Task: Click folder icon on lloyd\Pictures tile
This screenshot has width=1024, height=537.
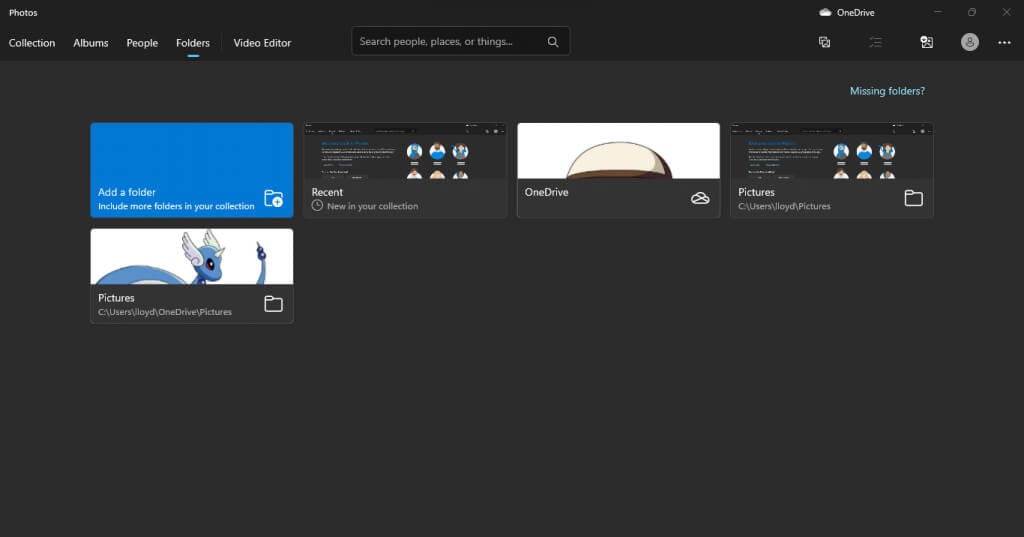Action: [913, 198]
